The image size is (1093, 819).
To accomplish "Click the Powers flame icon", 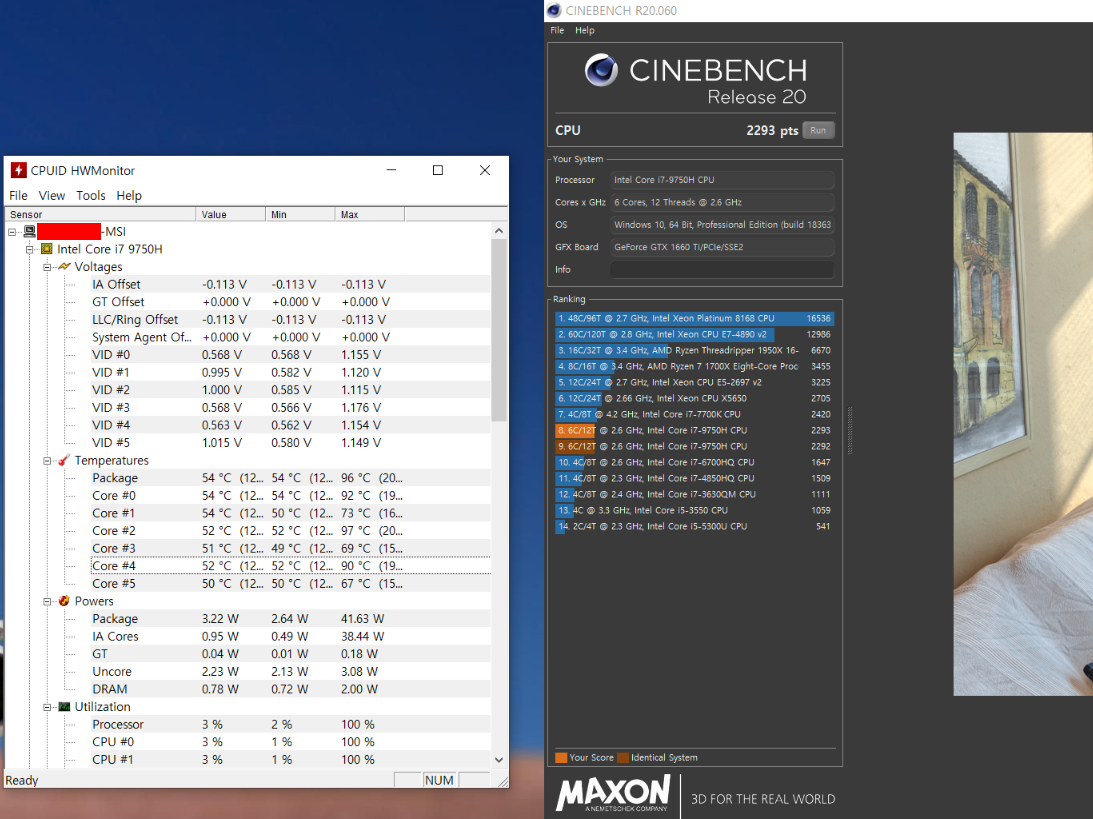I will (x=64, y=601).
